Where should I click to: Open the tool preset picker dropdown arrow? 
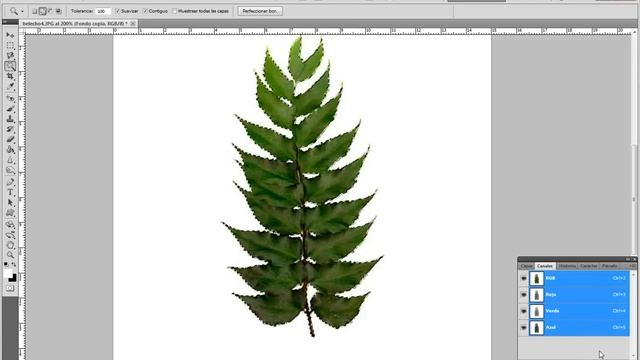[22, 11]
